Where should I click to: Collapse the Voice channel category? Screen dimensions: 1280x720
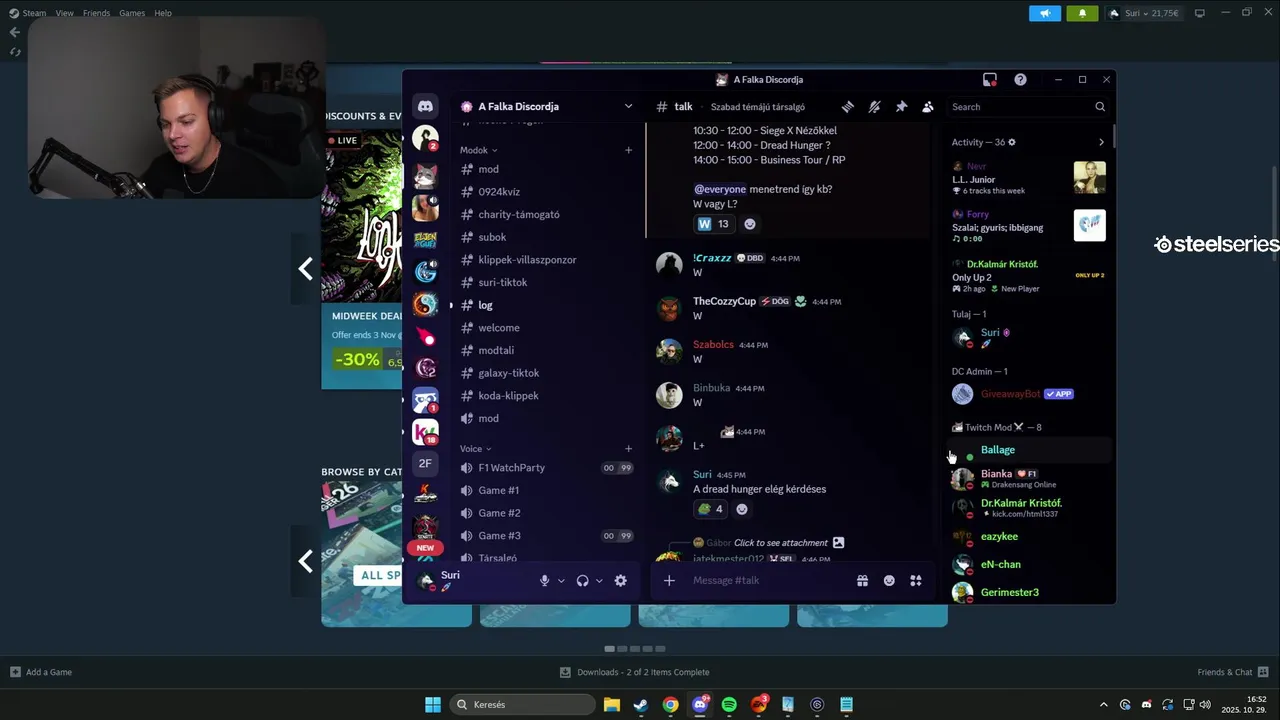tap(475, 449)
